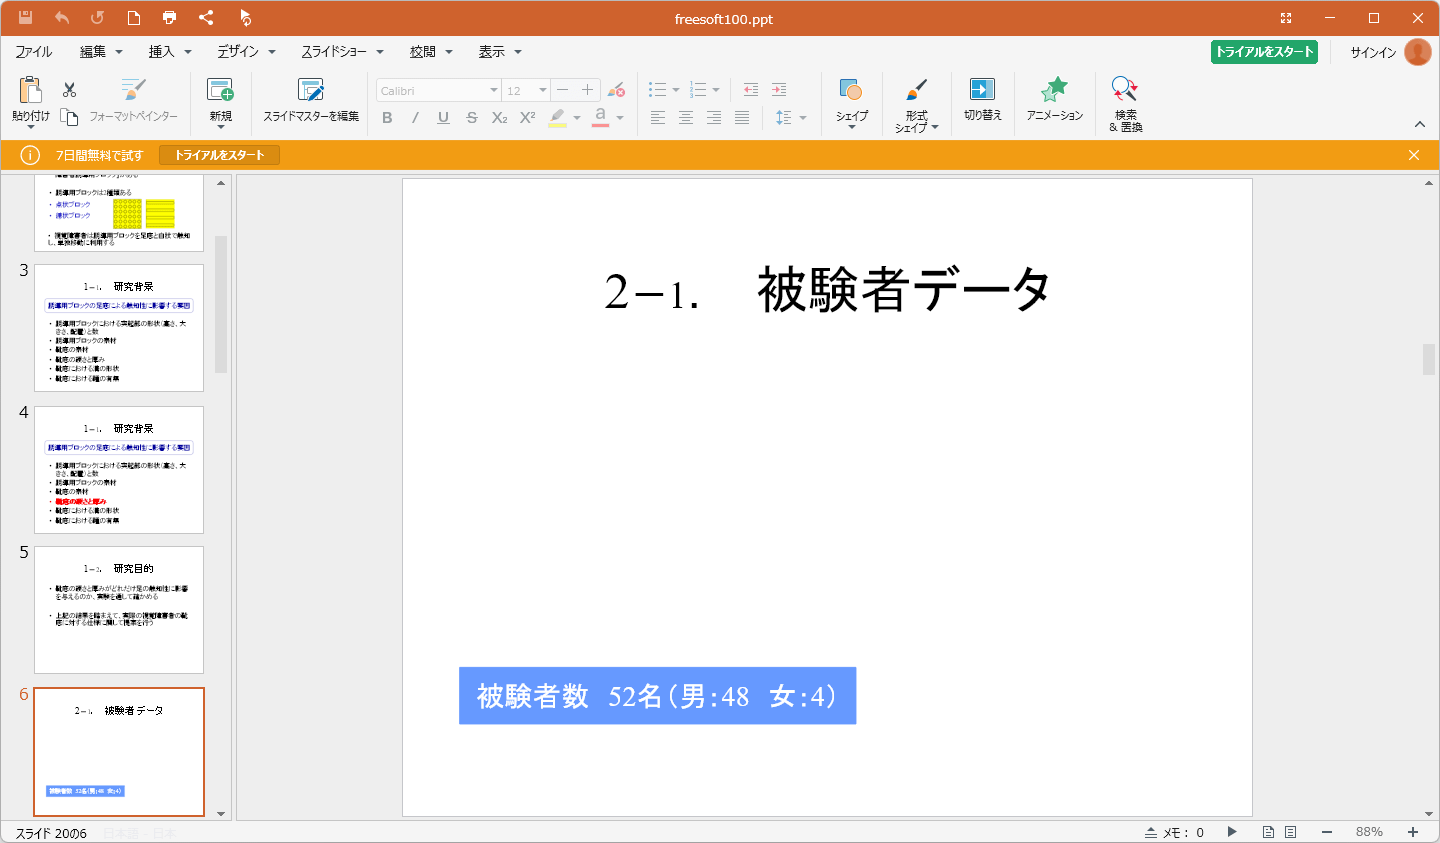Viewport: 1440px width, 843px height.
Task: Click the Save icon in title bar
Action: (26, 18)
